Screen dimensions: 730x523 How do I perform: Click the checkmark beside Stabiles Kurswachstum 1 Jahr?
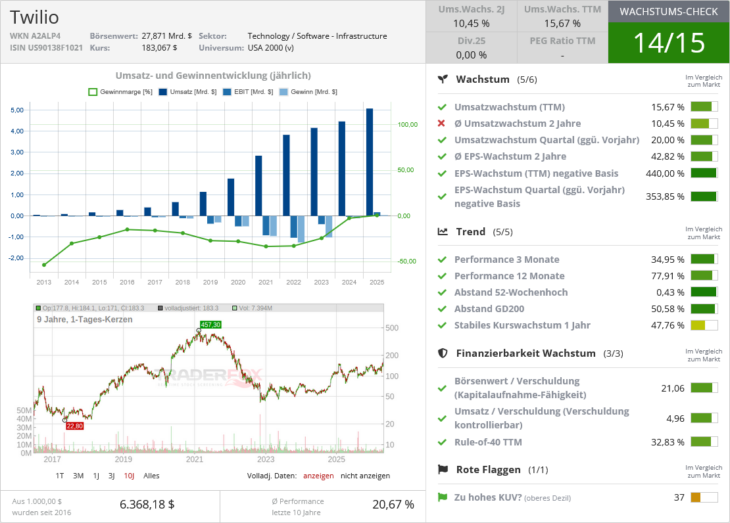click(x=442, y=325)
